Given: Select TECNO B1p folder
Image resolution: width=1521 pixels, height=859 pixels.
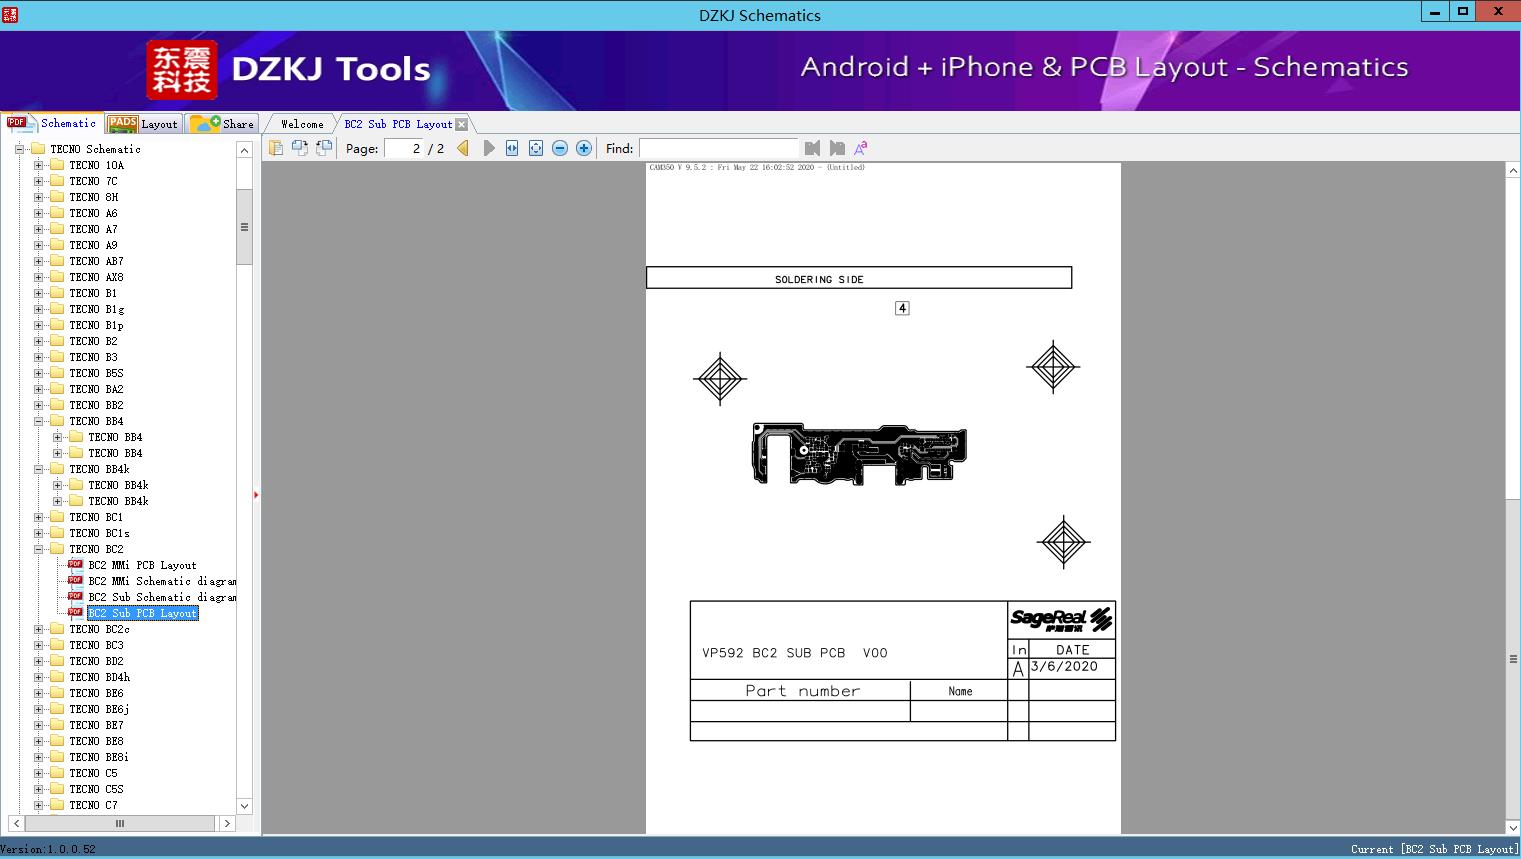Looking at the screenshot, I should click(96, 325).
